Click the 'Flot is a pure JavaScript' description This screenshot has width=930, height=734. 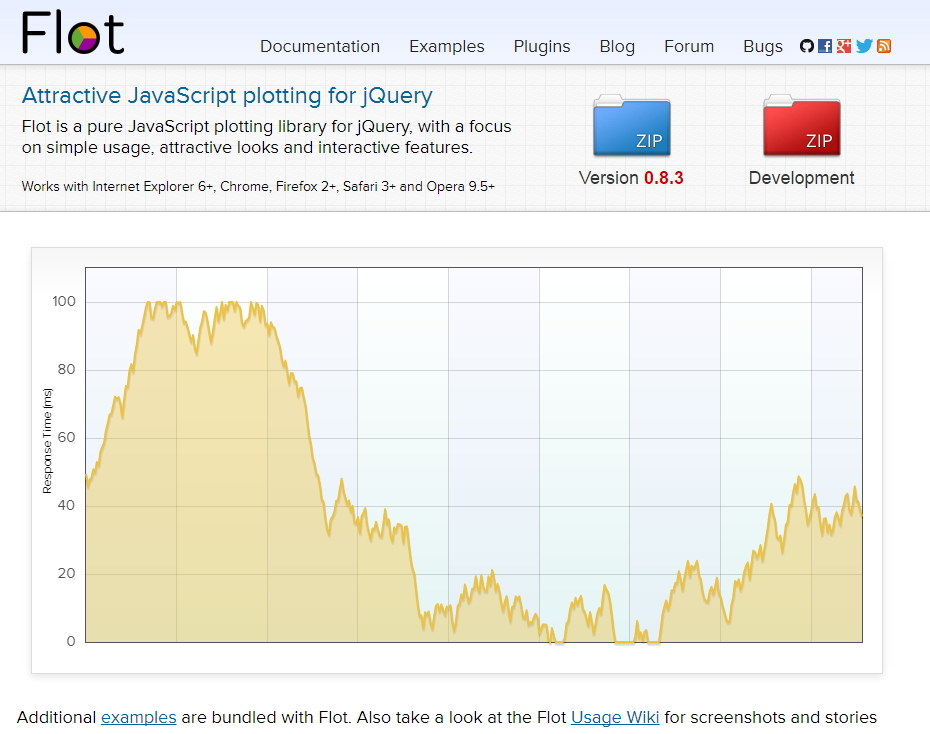pos(266,137)
